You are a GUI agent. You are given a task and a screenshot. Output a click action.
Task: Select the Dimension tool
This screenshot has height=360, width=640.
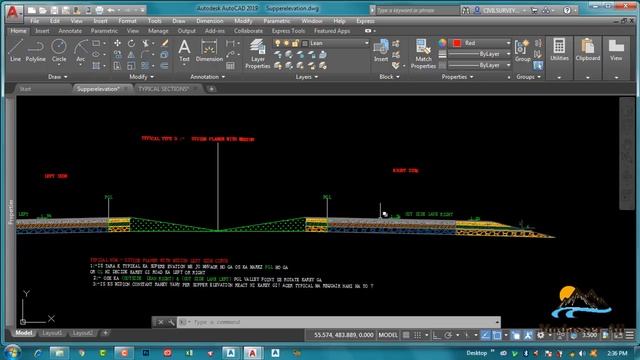point(209,51)
